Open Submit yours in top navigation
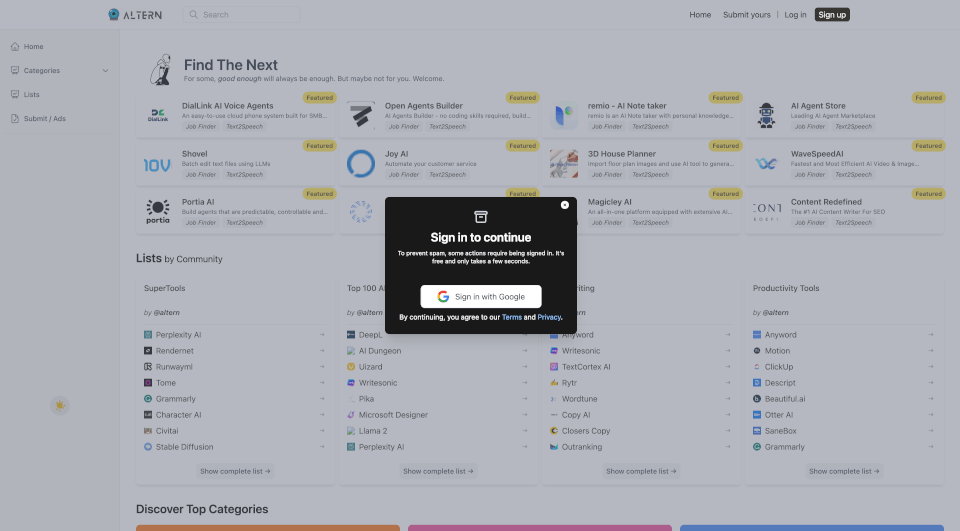This screenshot has width=960, height=531. pos(746,15)
